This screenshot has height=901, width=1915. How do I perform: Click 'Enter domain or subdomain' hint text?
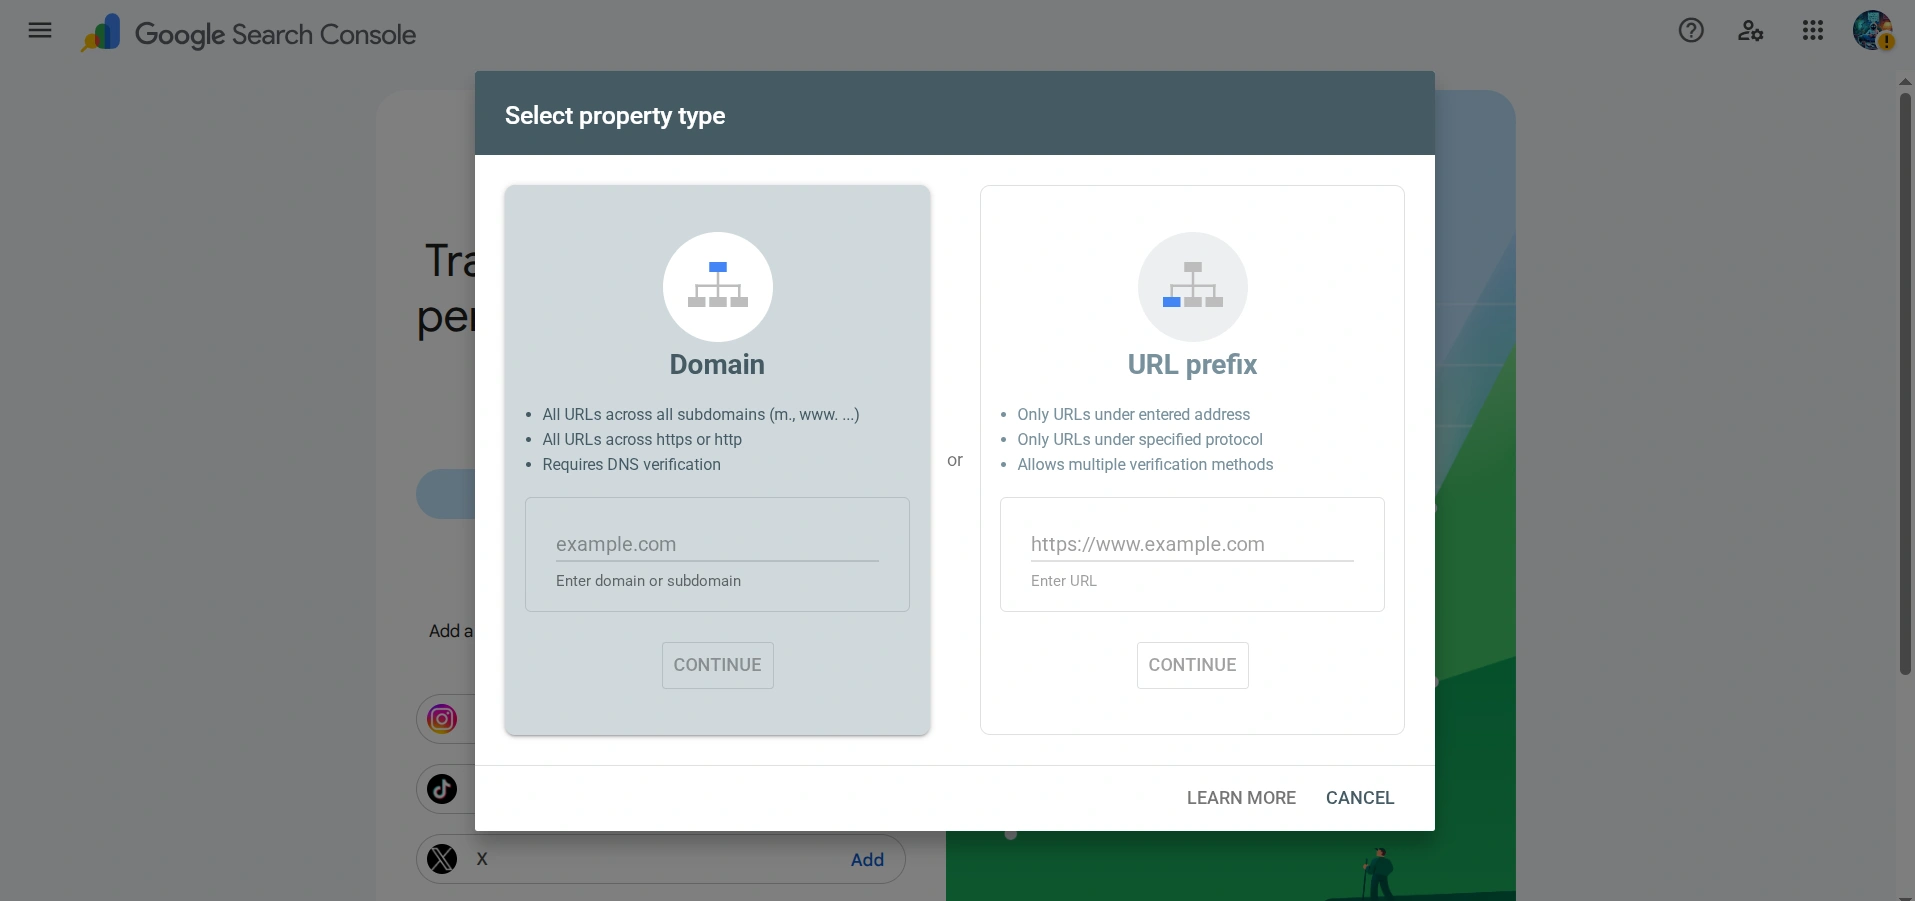tap(648, 581)
